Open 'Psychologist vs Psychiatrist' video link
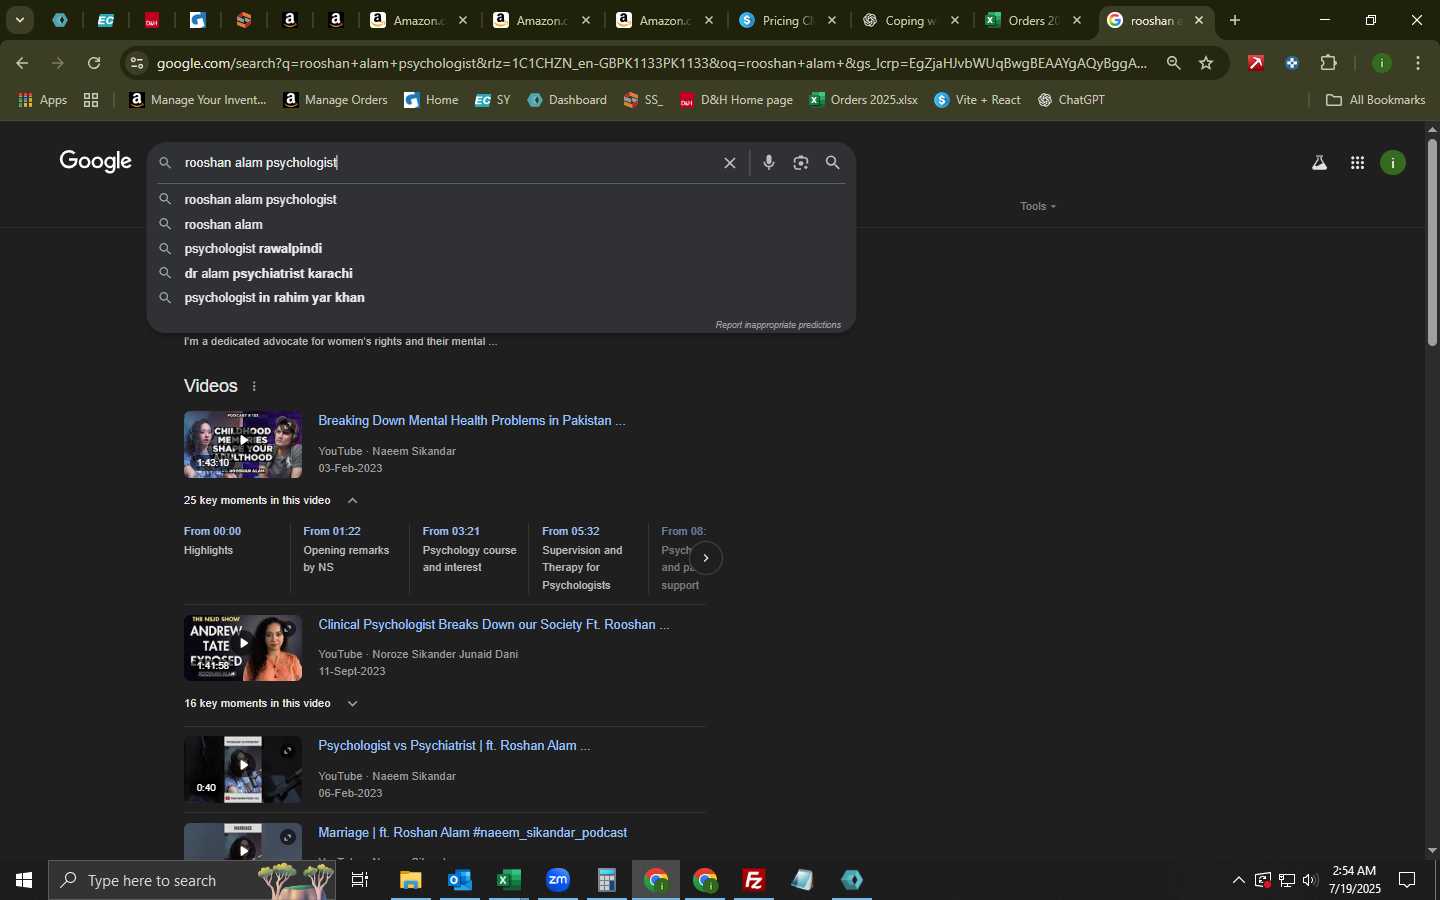The height and width of the screenshot is (900, 1440). tap(454, 746)
